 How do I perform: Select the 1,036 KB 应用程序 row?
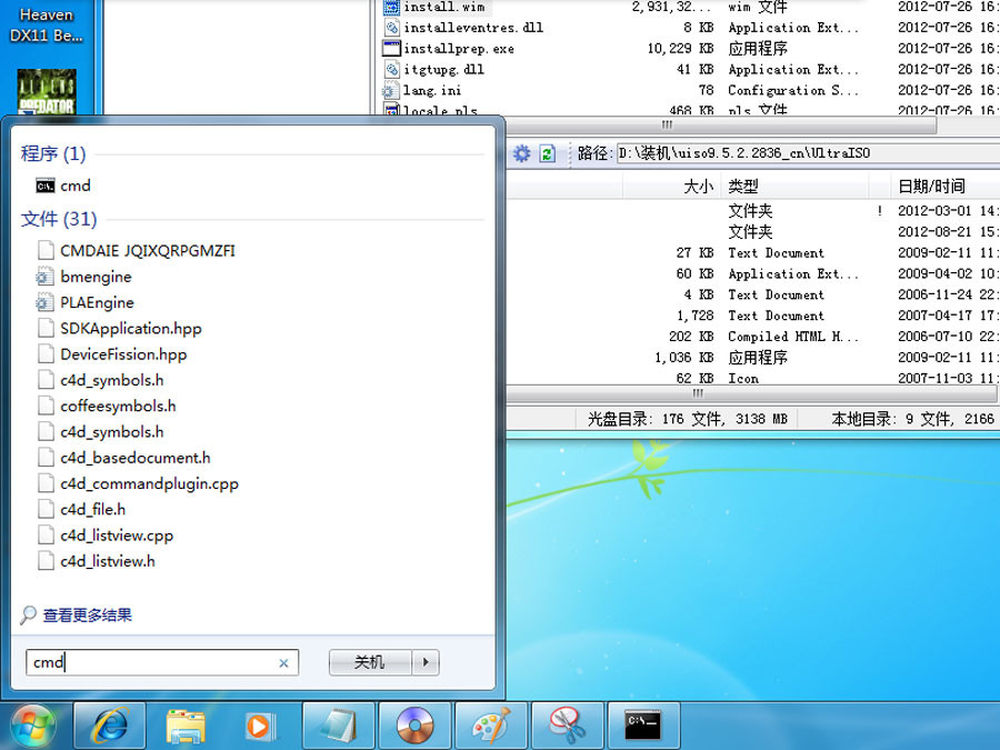click(753, 357)
